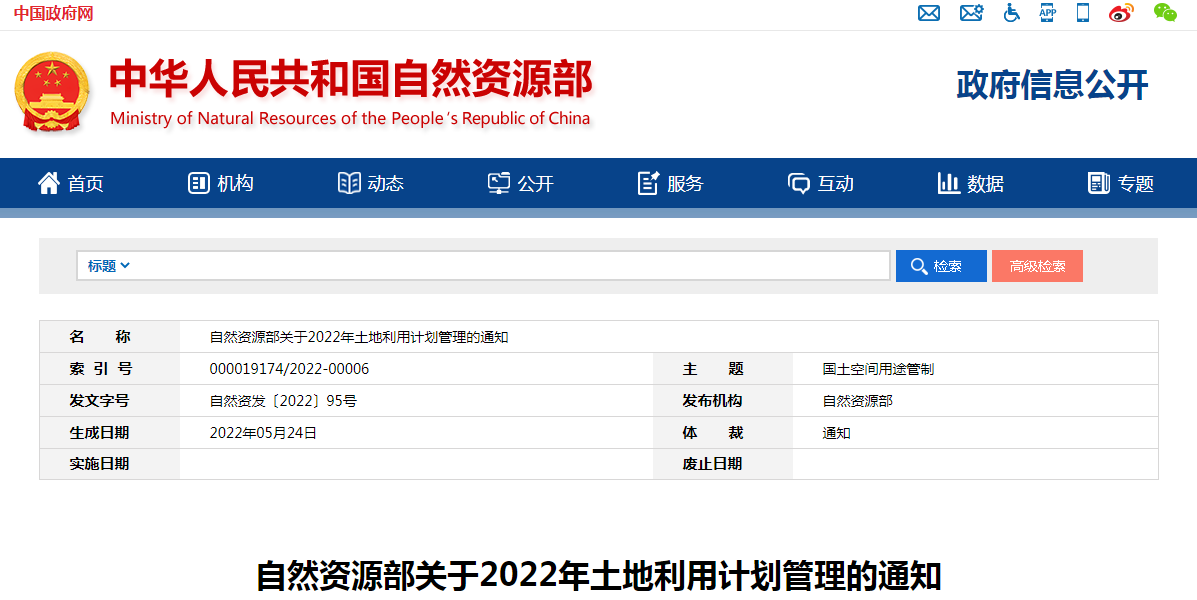
Task: Click the newspaper icon beside 专题
Action: pos(1099,183)
